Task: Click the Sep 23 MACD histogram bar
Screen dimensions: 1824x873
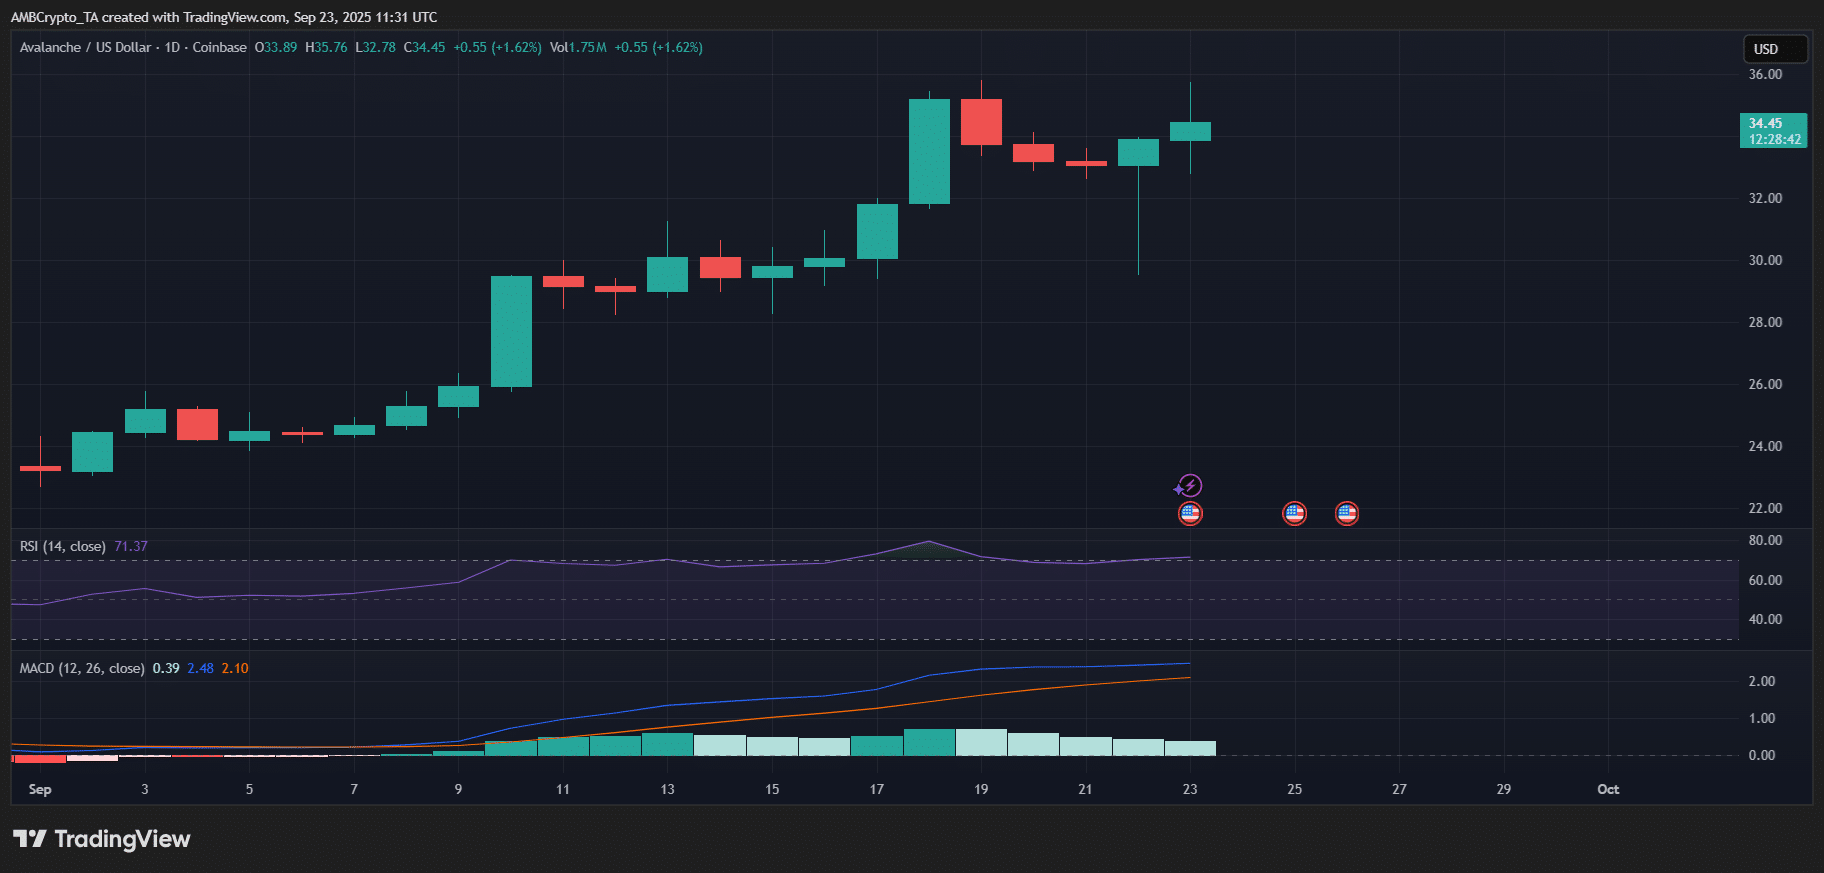Action: [1190, 748]
